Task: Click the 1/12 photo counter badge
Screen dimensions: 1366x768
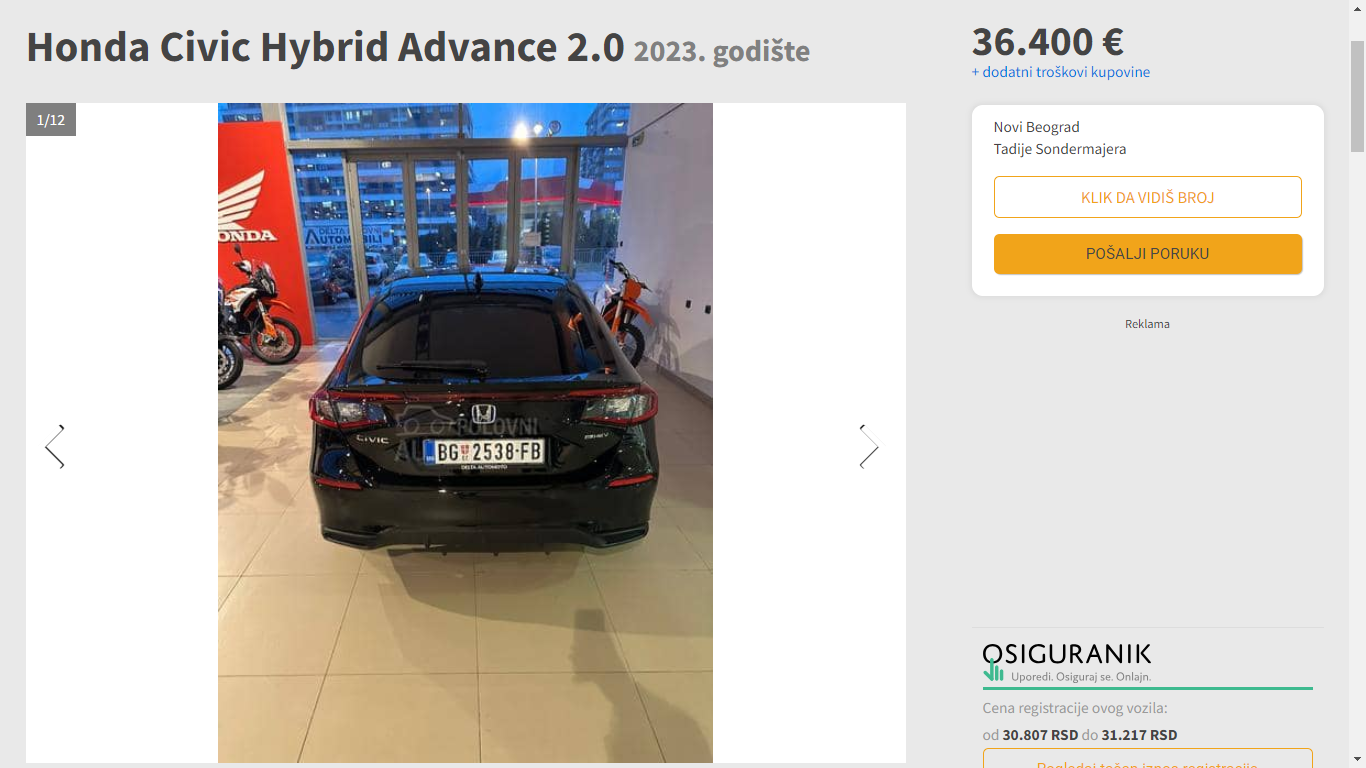Action: [51, 120]
